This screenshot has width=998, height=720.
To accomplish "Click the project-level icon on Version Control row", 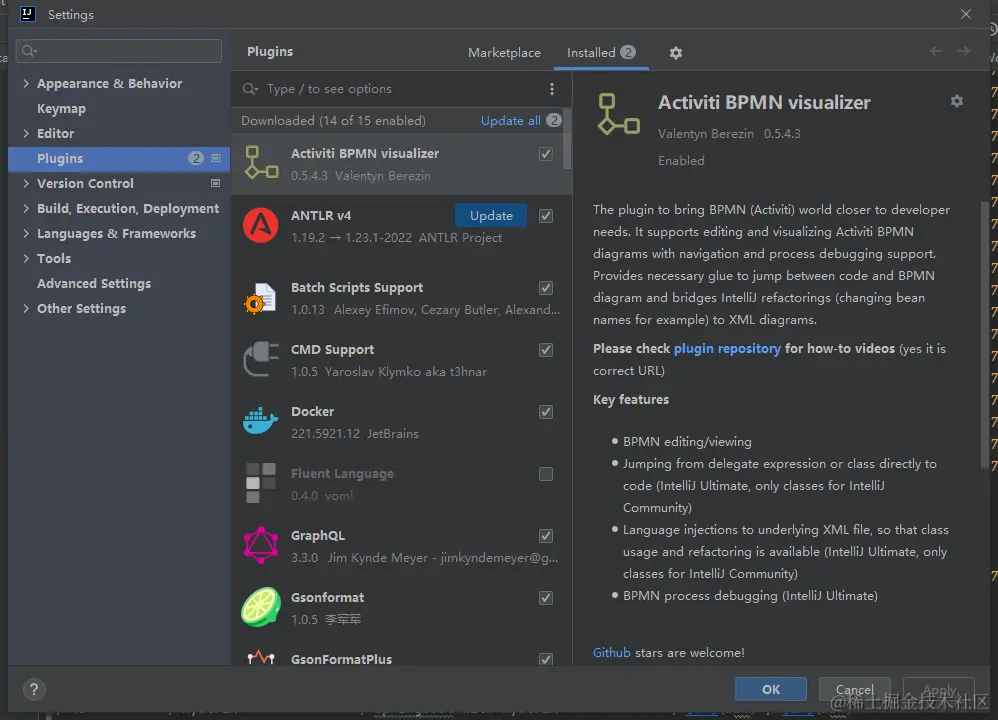I will click(x=216, y=183).
